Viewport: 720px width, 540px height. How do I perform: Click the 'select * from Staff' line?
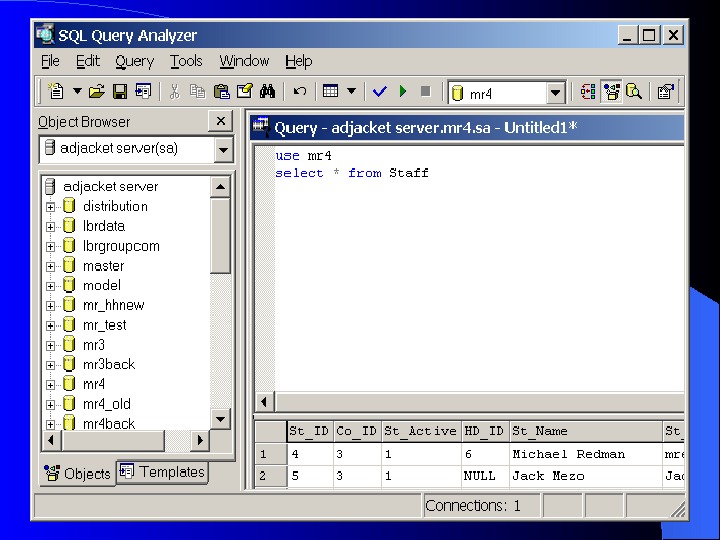click(x=352, y=173)
